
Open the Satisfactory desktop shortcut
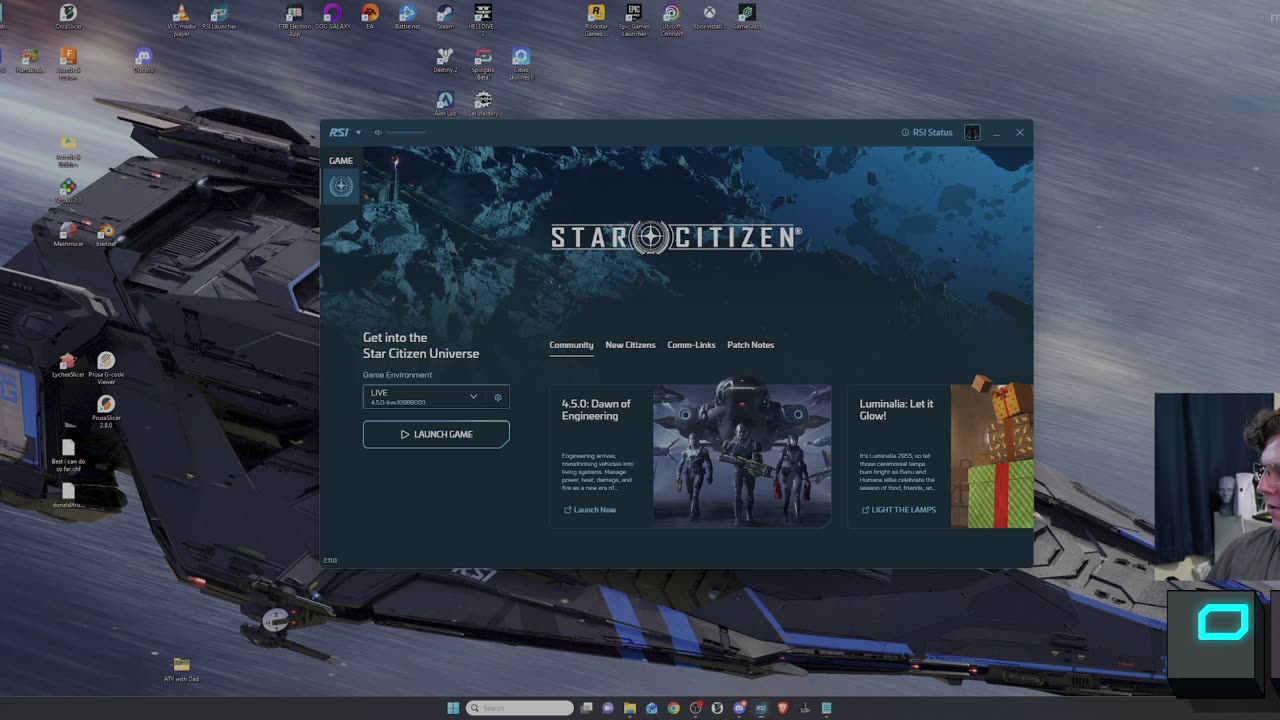[483, 103]
